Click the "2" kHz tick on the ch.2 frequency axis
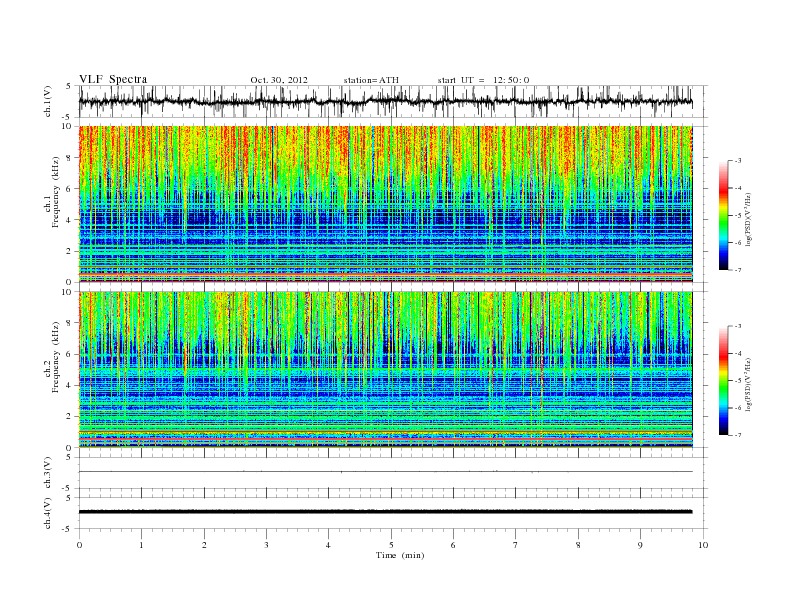792x612 pixels. pos(70,417)
